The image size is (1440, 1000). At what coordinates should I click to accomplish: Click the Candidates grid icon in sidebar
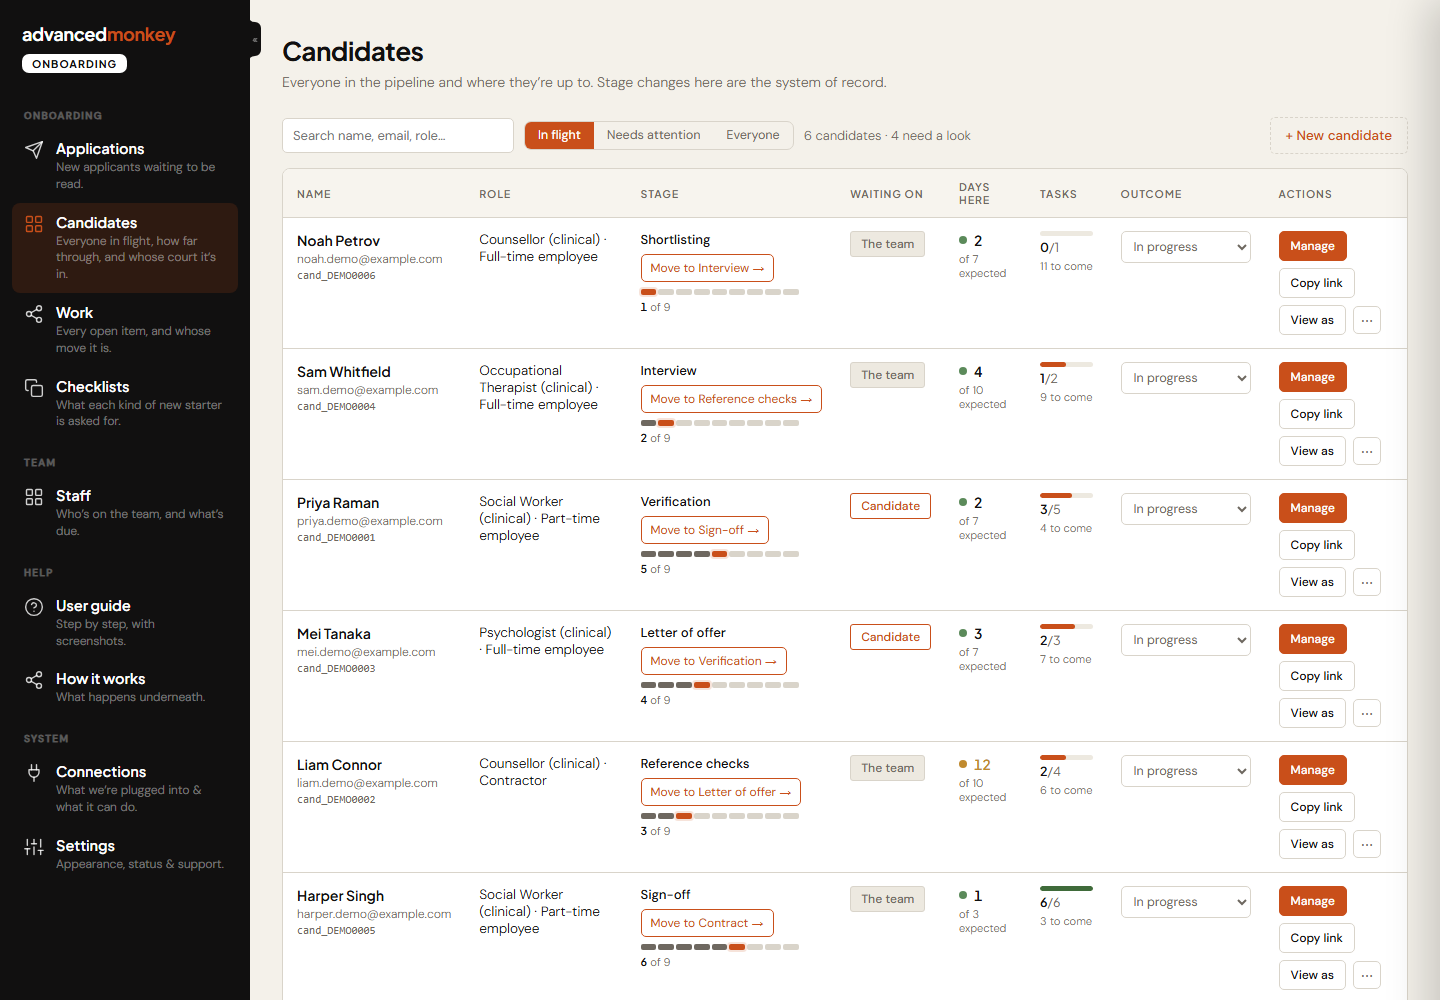(34, 224)
